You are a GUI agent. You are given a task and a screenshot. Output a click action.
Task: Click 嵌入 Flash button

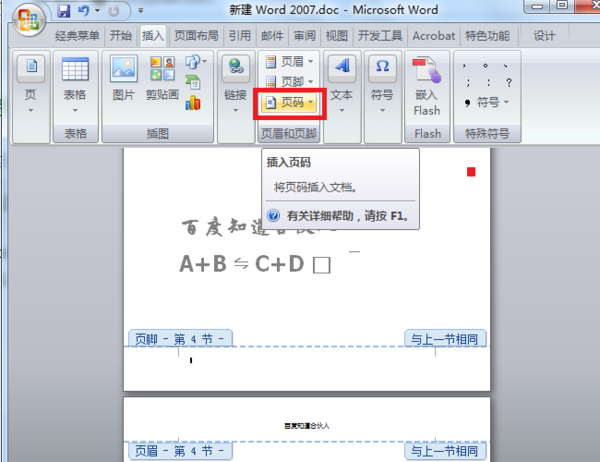tap(427, 86)
